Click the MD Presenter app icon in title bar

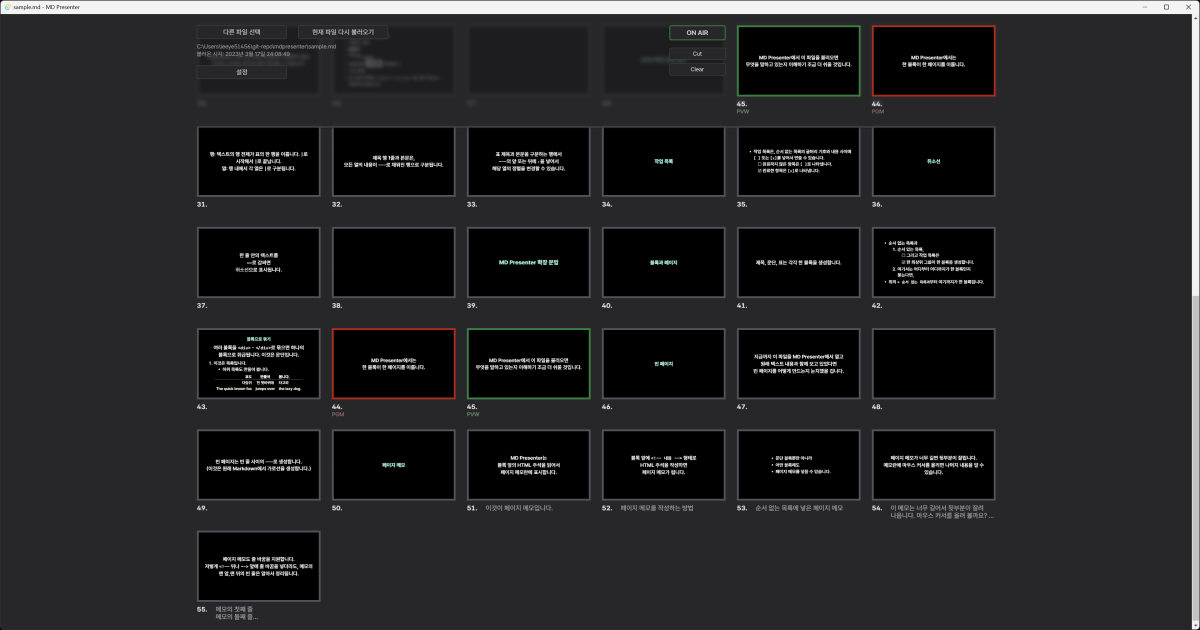[7, 6]
